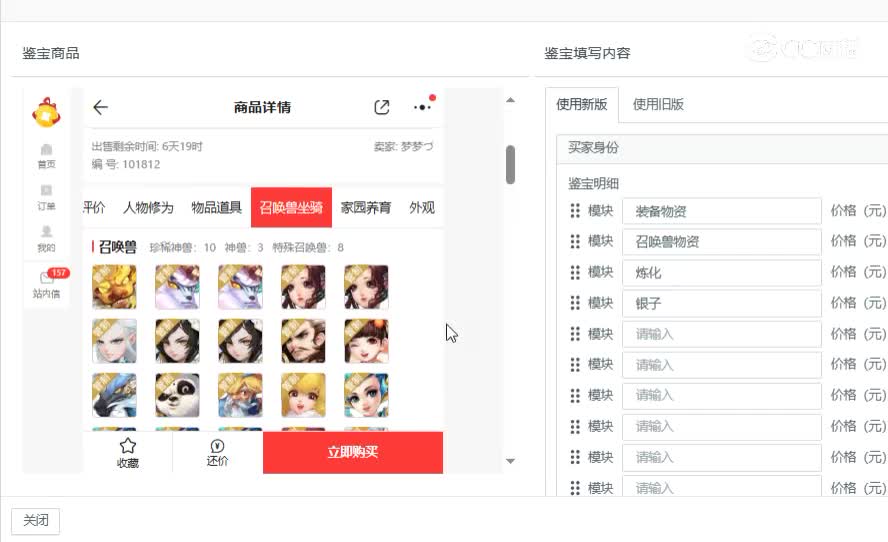
Task: Select the winking girl pet thumbnail
Action: (366, 341)
